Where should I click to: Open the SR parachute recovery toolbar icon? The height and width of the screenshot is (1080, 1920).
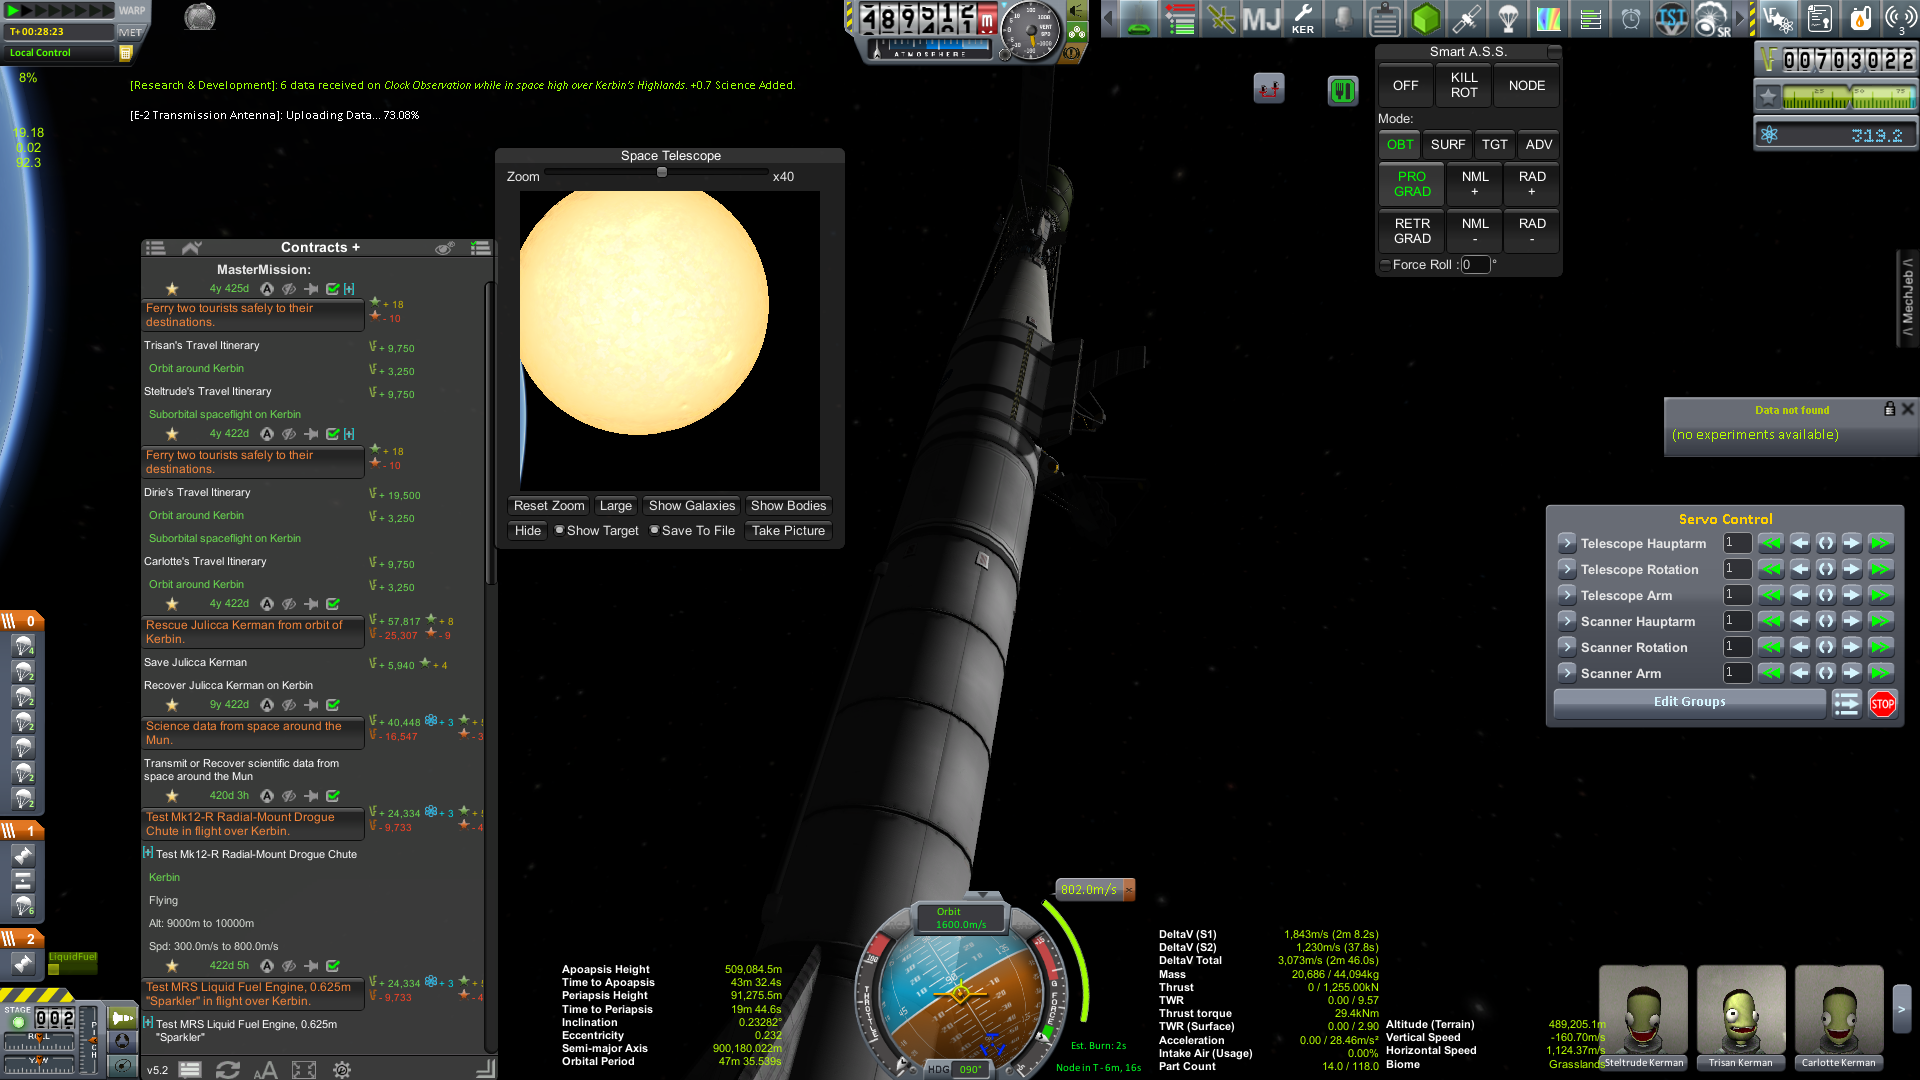[x=1713, y=19]
